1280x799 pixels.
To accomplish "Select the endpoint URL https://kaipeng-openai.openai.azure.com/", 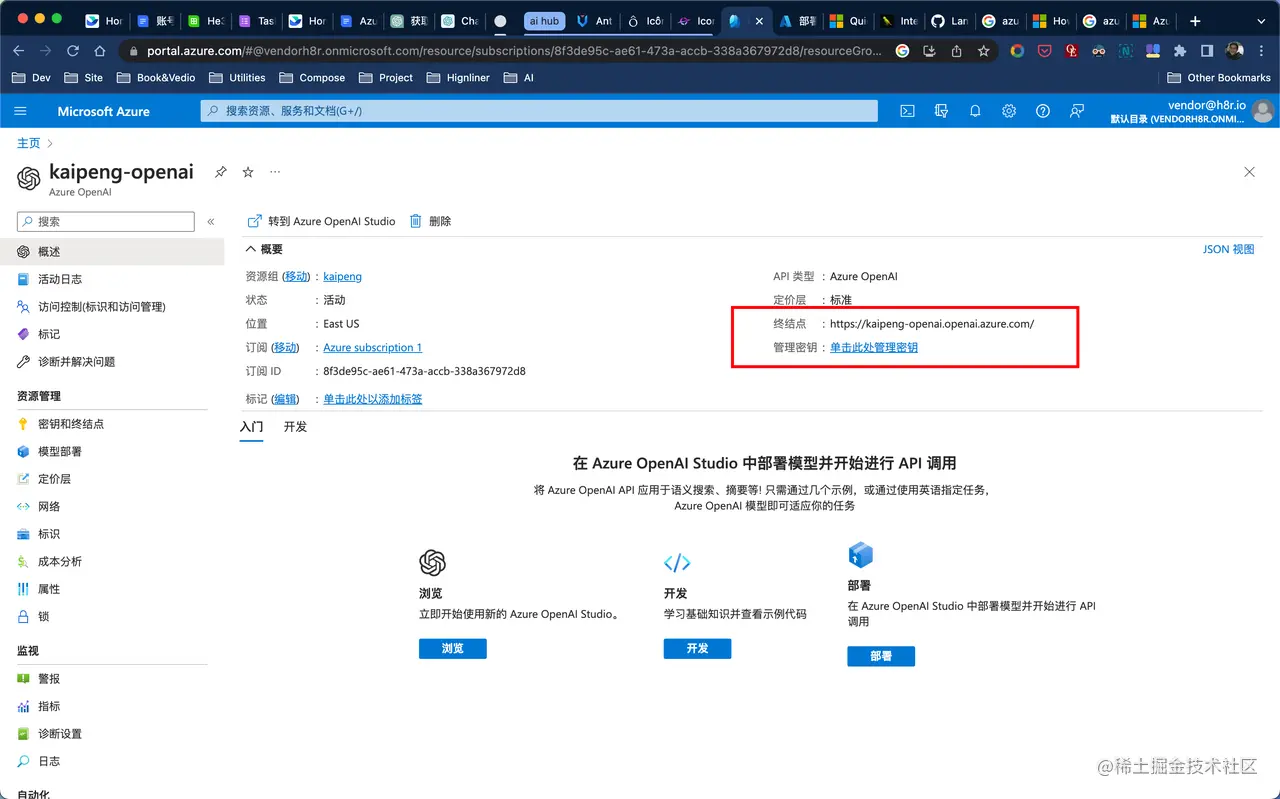I will [x=932, y=324].
